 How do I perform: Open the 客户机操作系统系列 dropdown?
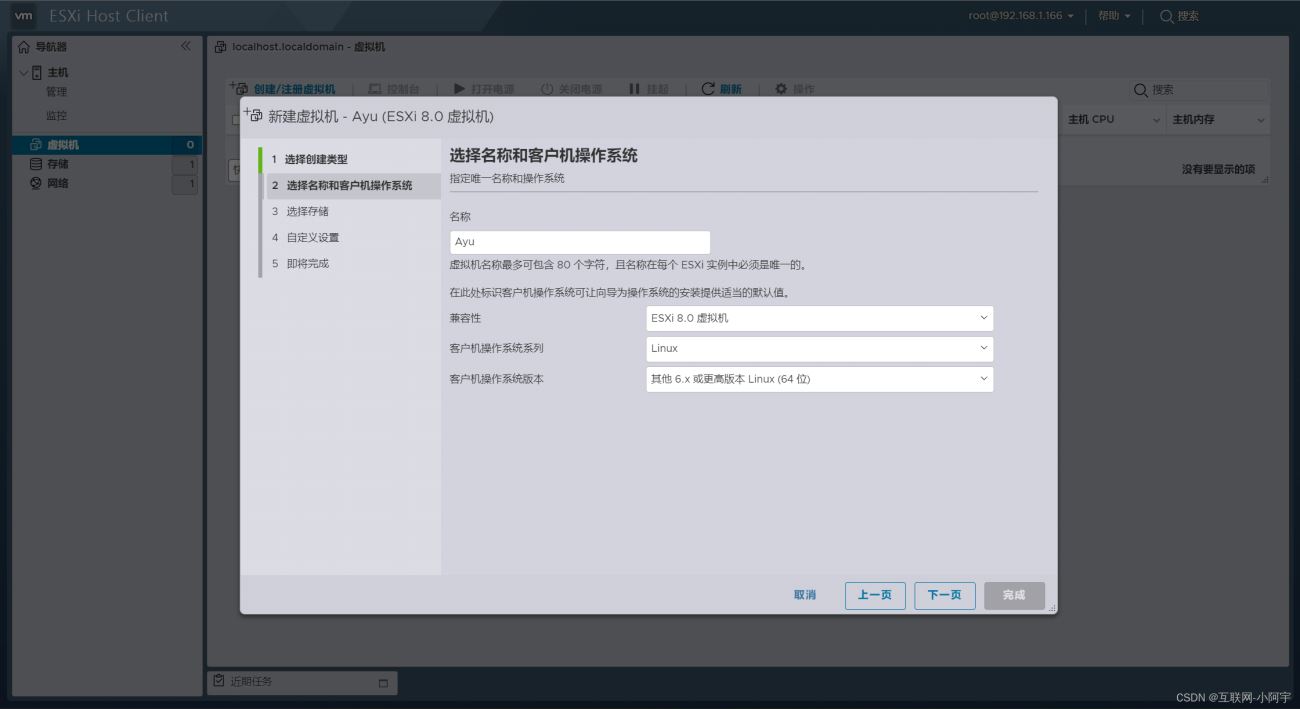point(819,348)
